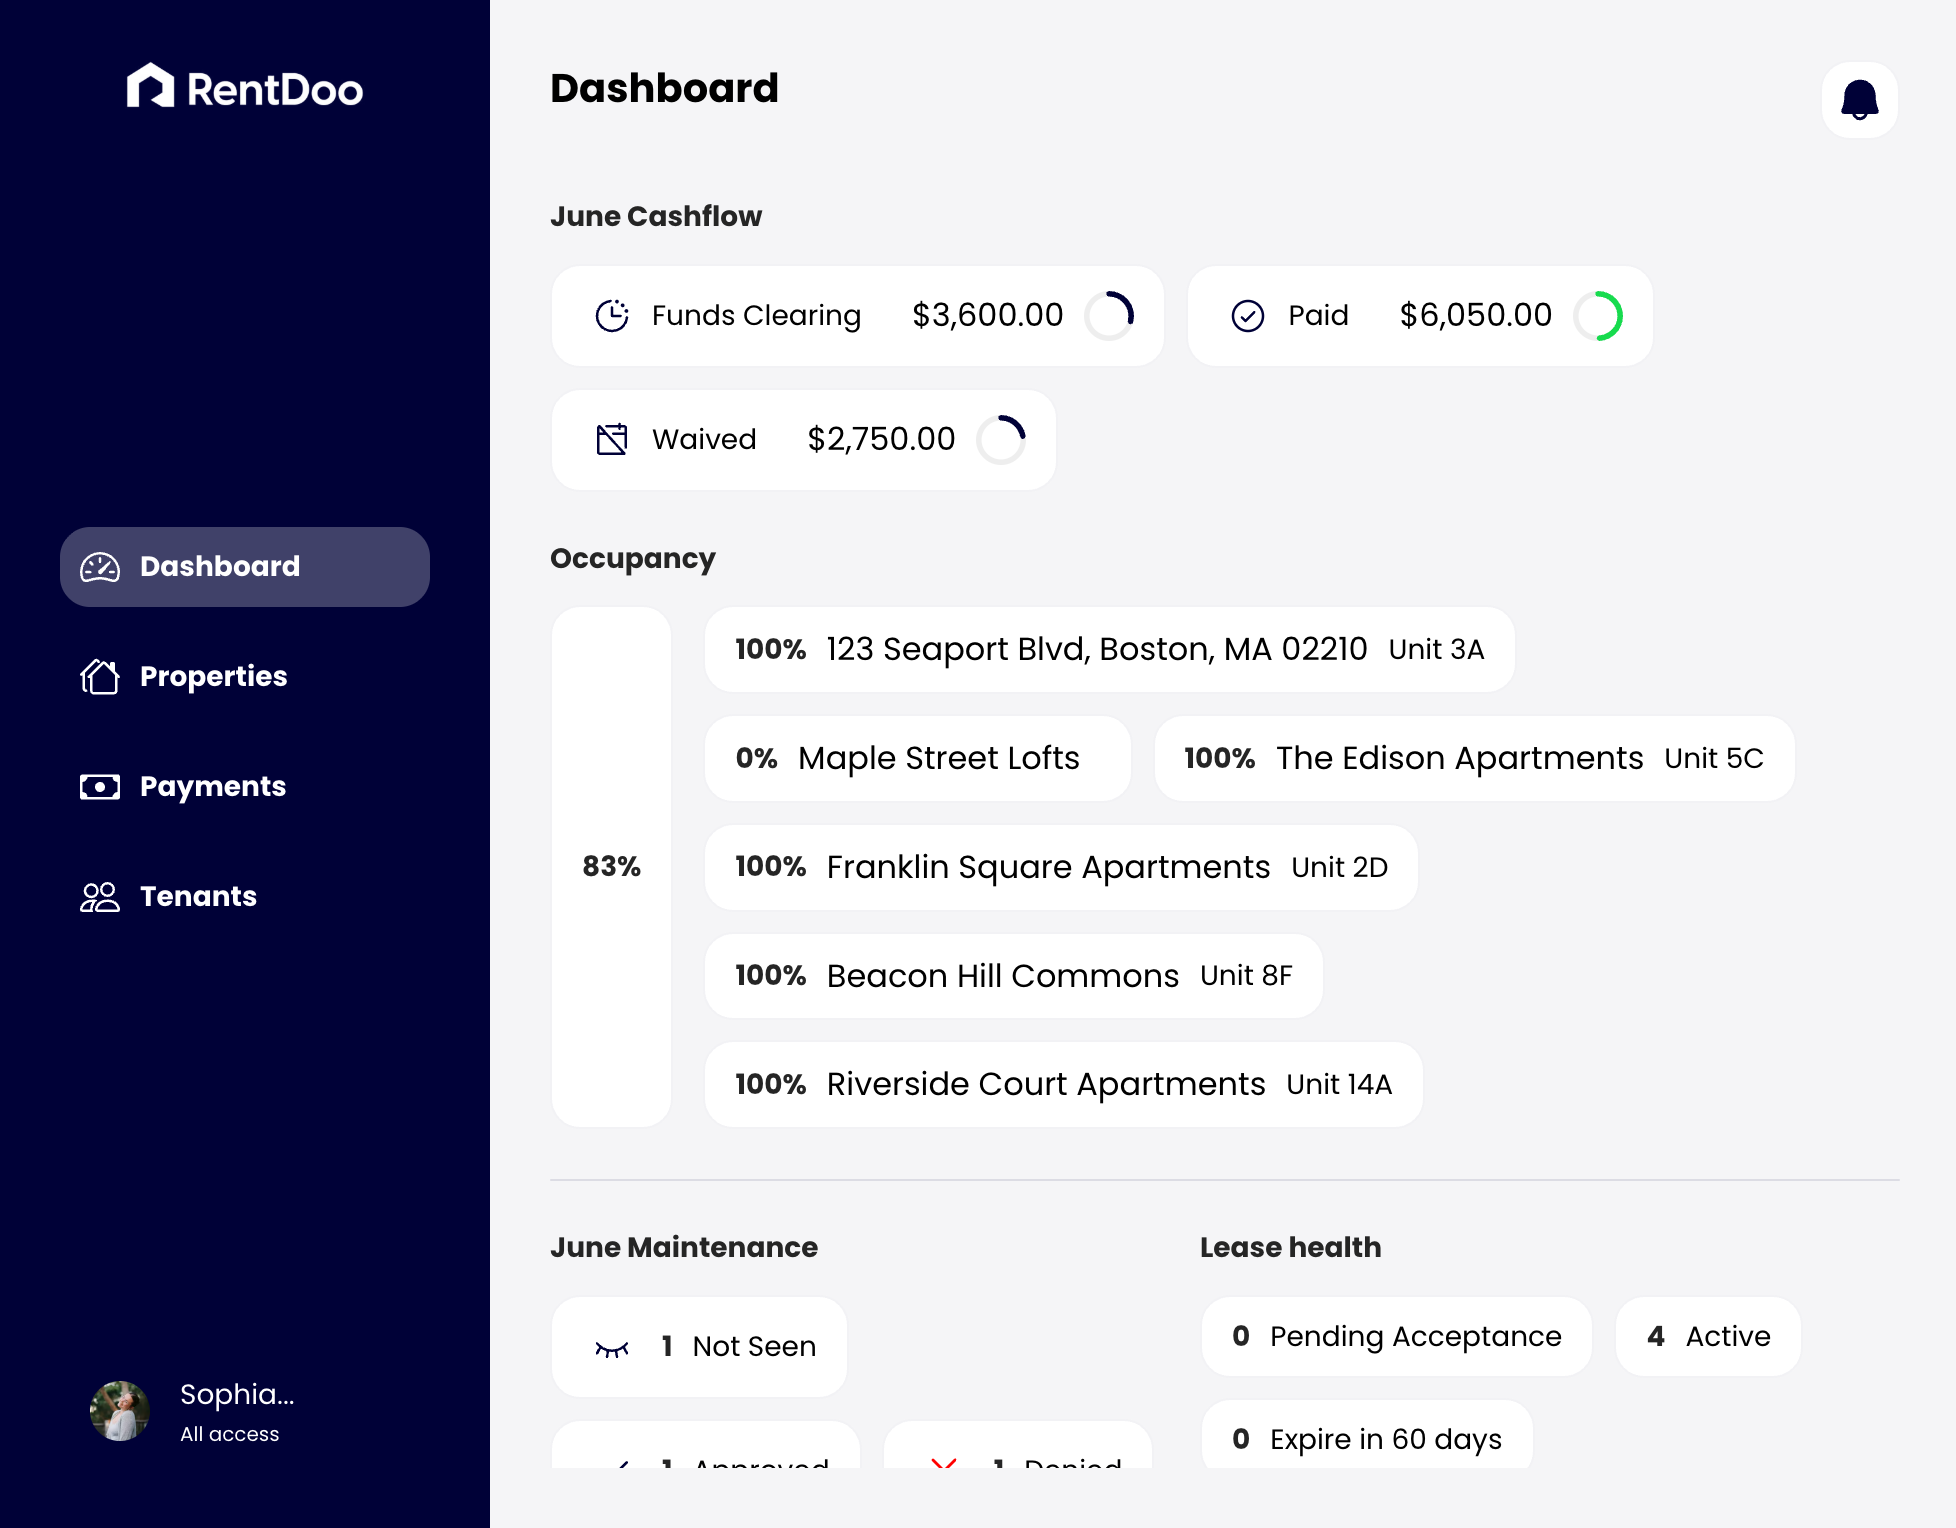Image resolution: width=1956 pixels, height=1528 pixels.
Task: Click the Tenants people icon
Action: tap(100, 897)
